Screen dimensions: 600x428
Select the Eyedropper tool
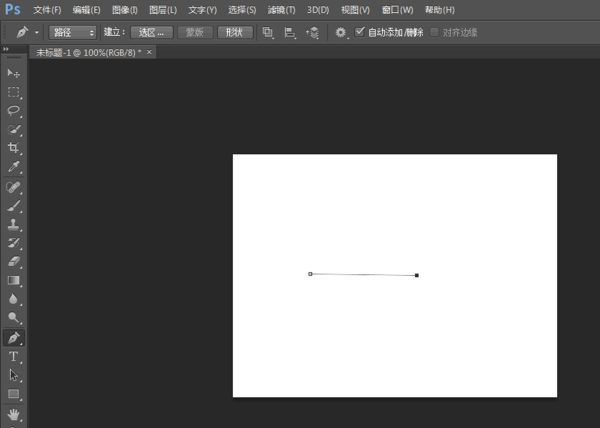pos(13,166)
